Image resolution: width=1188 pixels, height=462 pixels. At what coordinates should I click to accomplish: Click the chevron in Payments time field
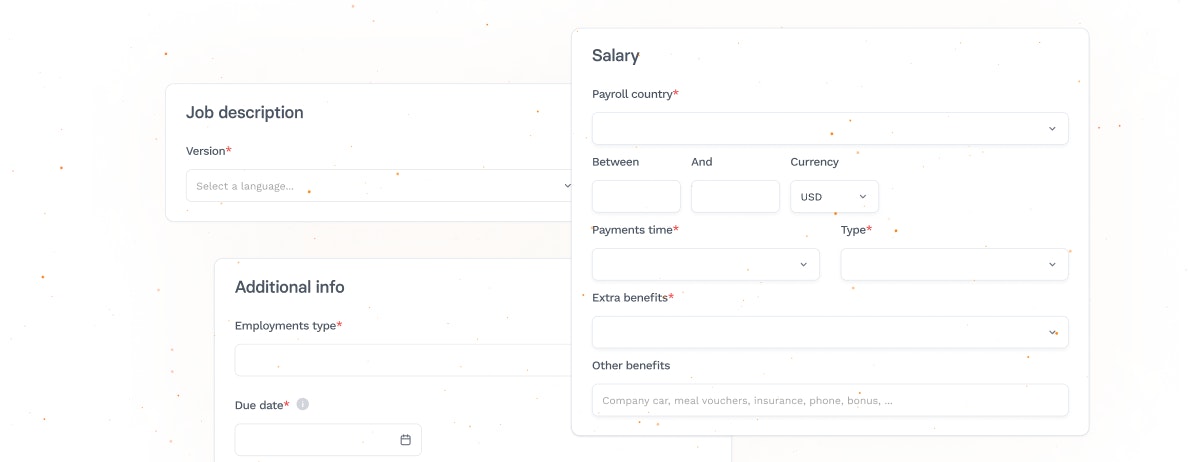[x=803, y=264]
